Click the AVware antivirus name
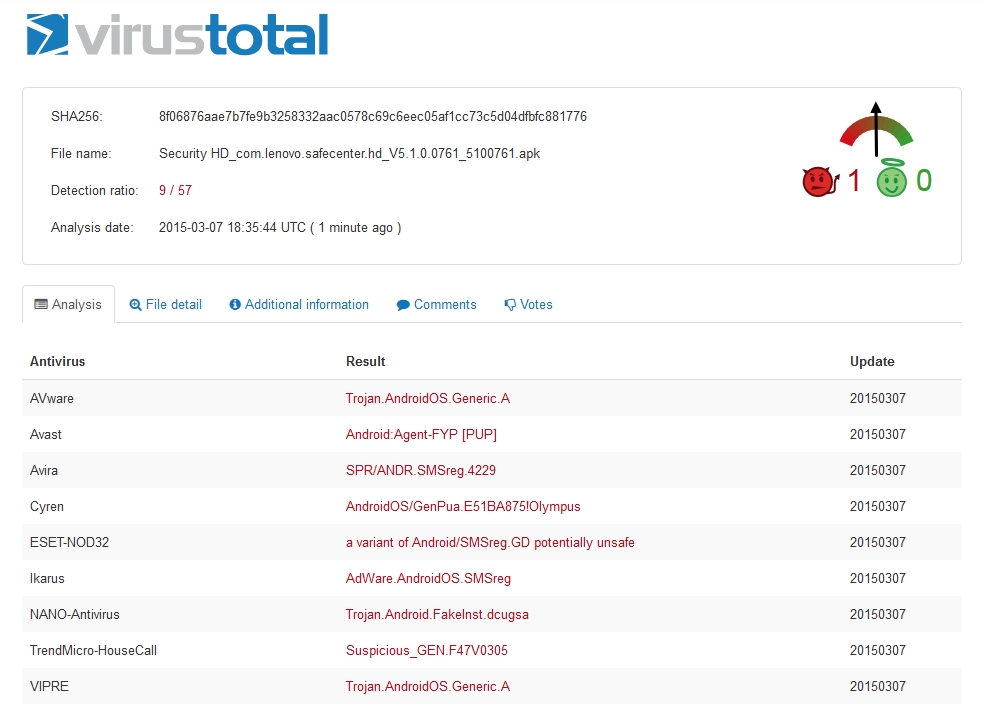 [x=51, y=398]
